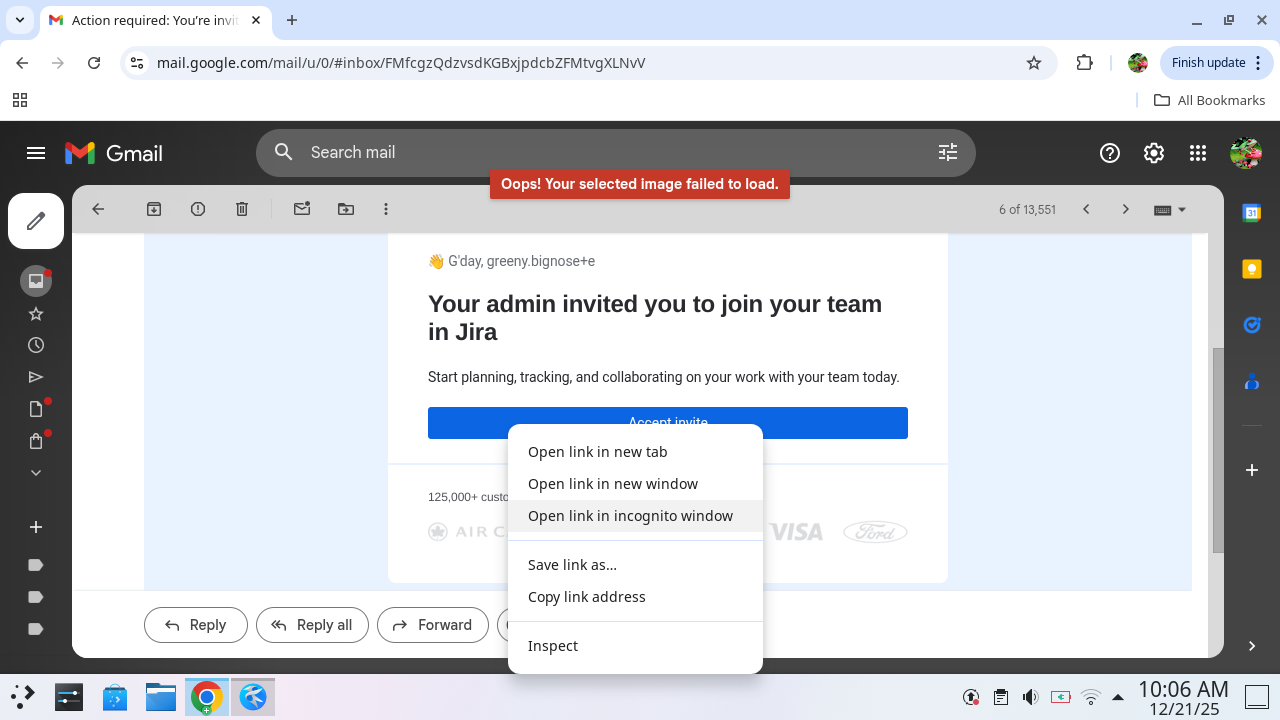Open Purchases shopping bag icon
Image resolution: width=1280 pixels, height=720 pixels.
pos(36,441)
